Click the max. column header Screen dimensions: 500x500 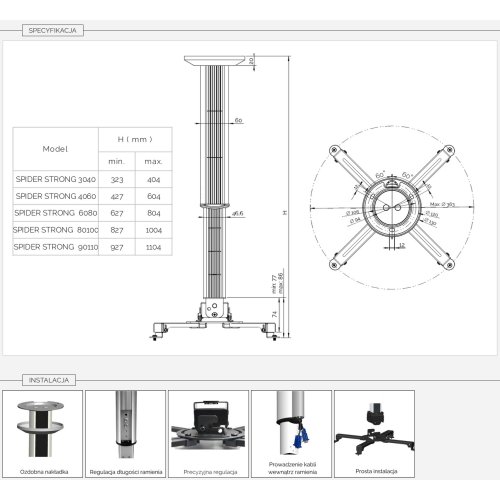click(x=154, y=161)
